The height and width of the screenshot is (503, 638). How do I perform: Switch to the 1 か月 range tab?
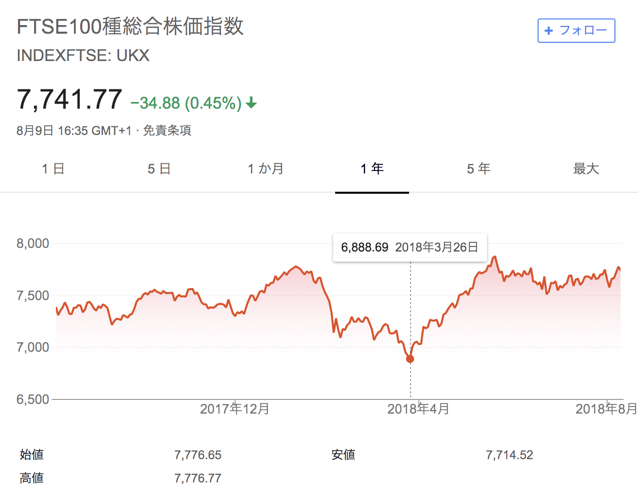point(266,168)
